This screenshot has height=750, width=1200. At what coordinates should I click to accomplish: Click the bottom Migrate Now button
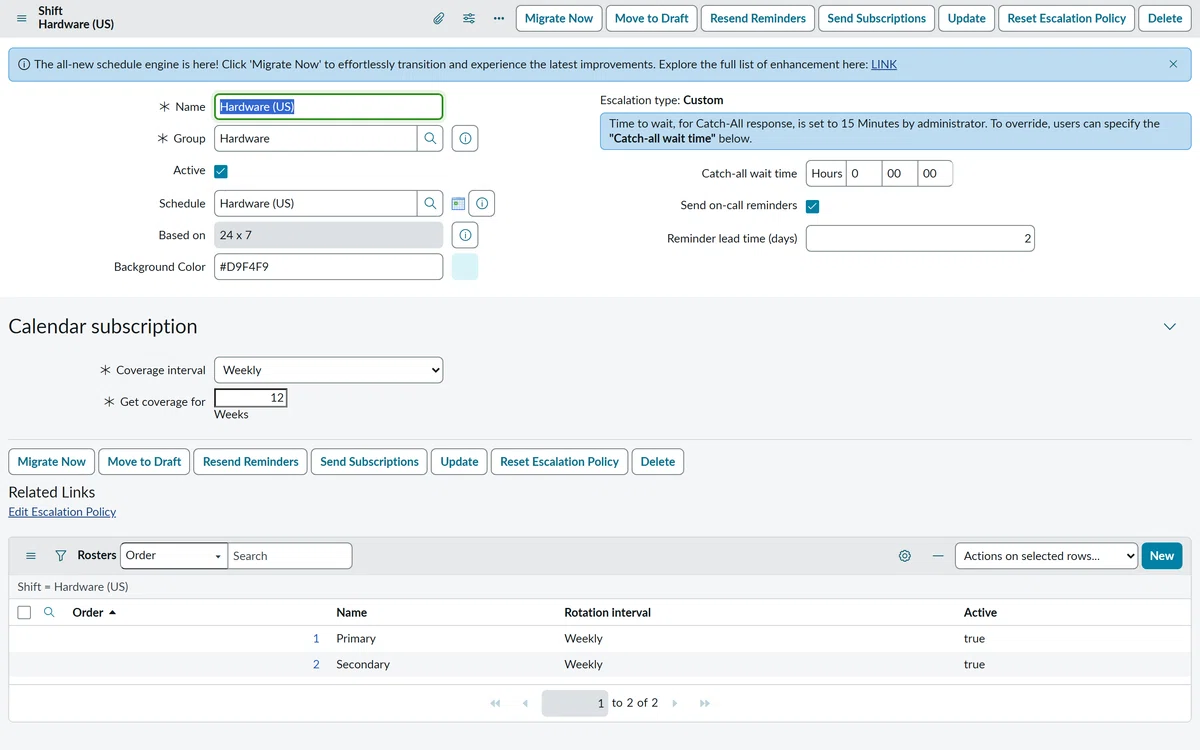[x=52, y=462]
